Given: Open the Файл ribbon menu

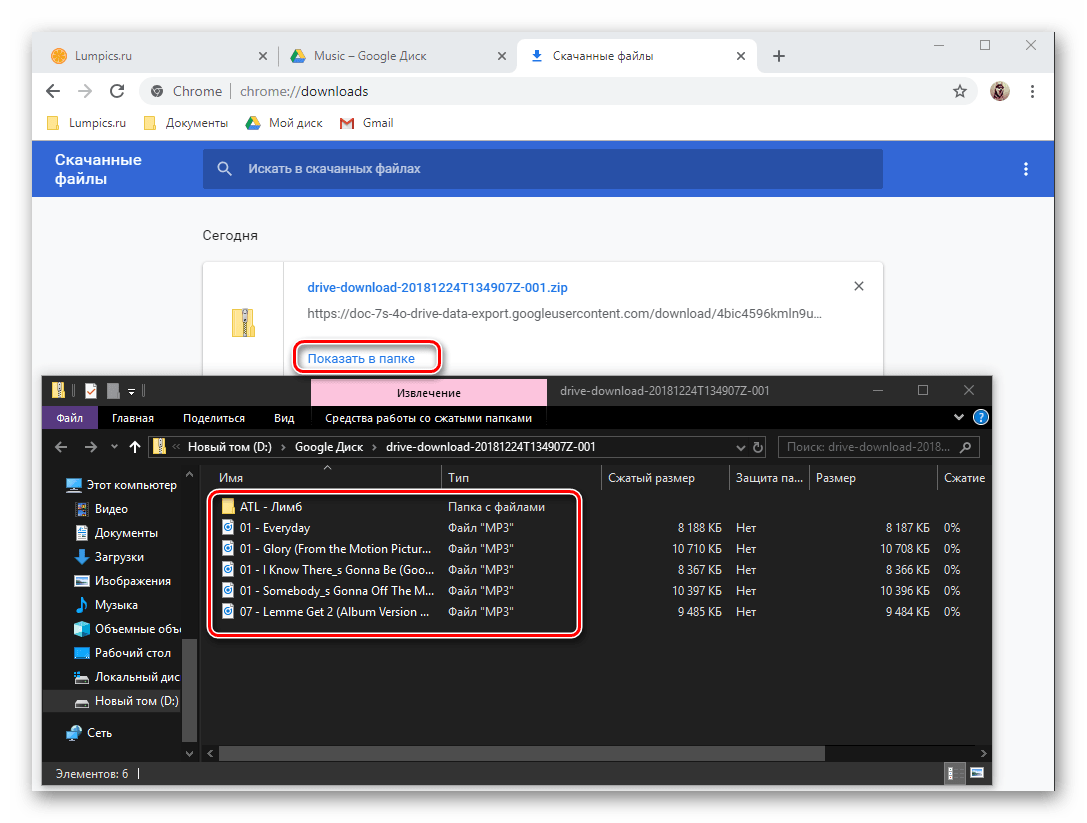Looking at the screenshot, I should [69, 418].
